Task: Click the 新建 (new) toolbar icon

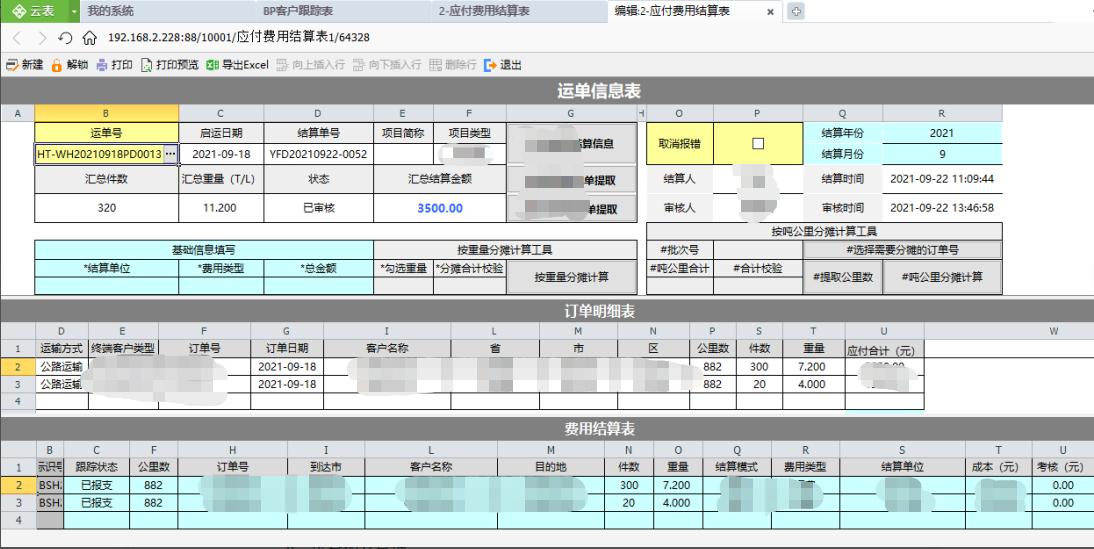Action: coord(12,65)
